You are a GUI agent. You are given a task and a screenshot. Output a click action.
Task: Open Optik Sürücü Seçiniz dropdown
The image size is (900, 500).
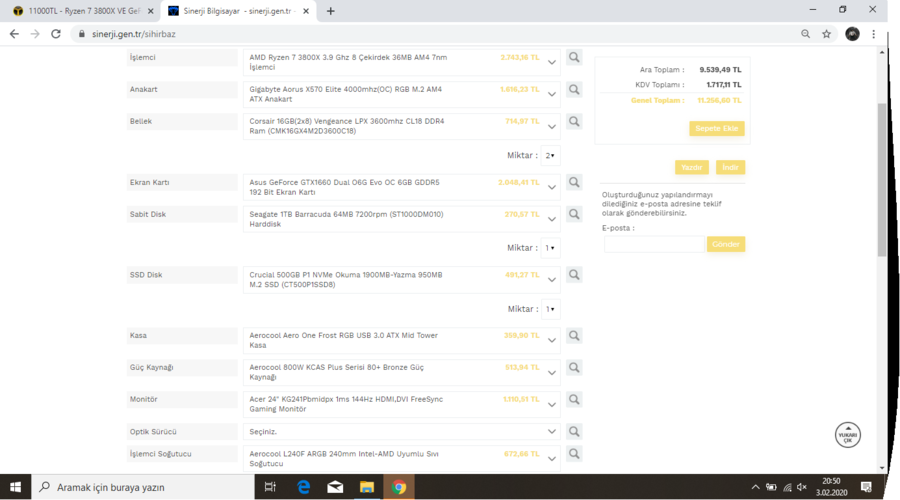point(402,432)
